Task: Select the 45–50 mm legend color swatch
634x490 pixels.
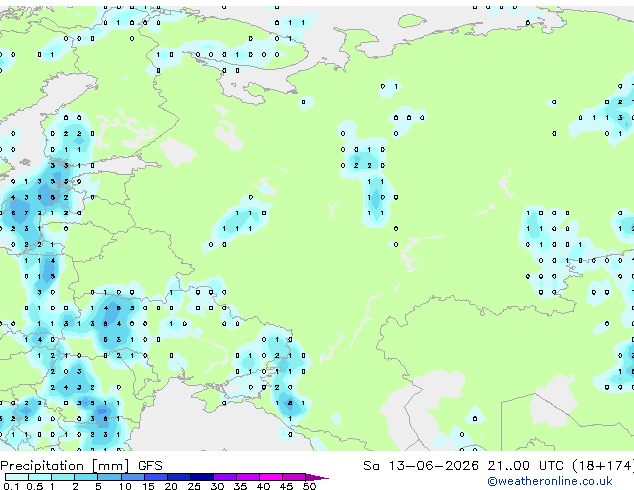Action: click(x=294, y=477)
